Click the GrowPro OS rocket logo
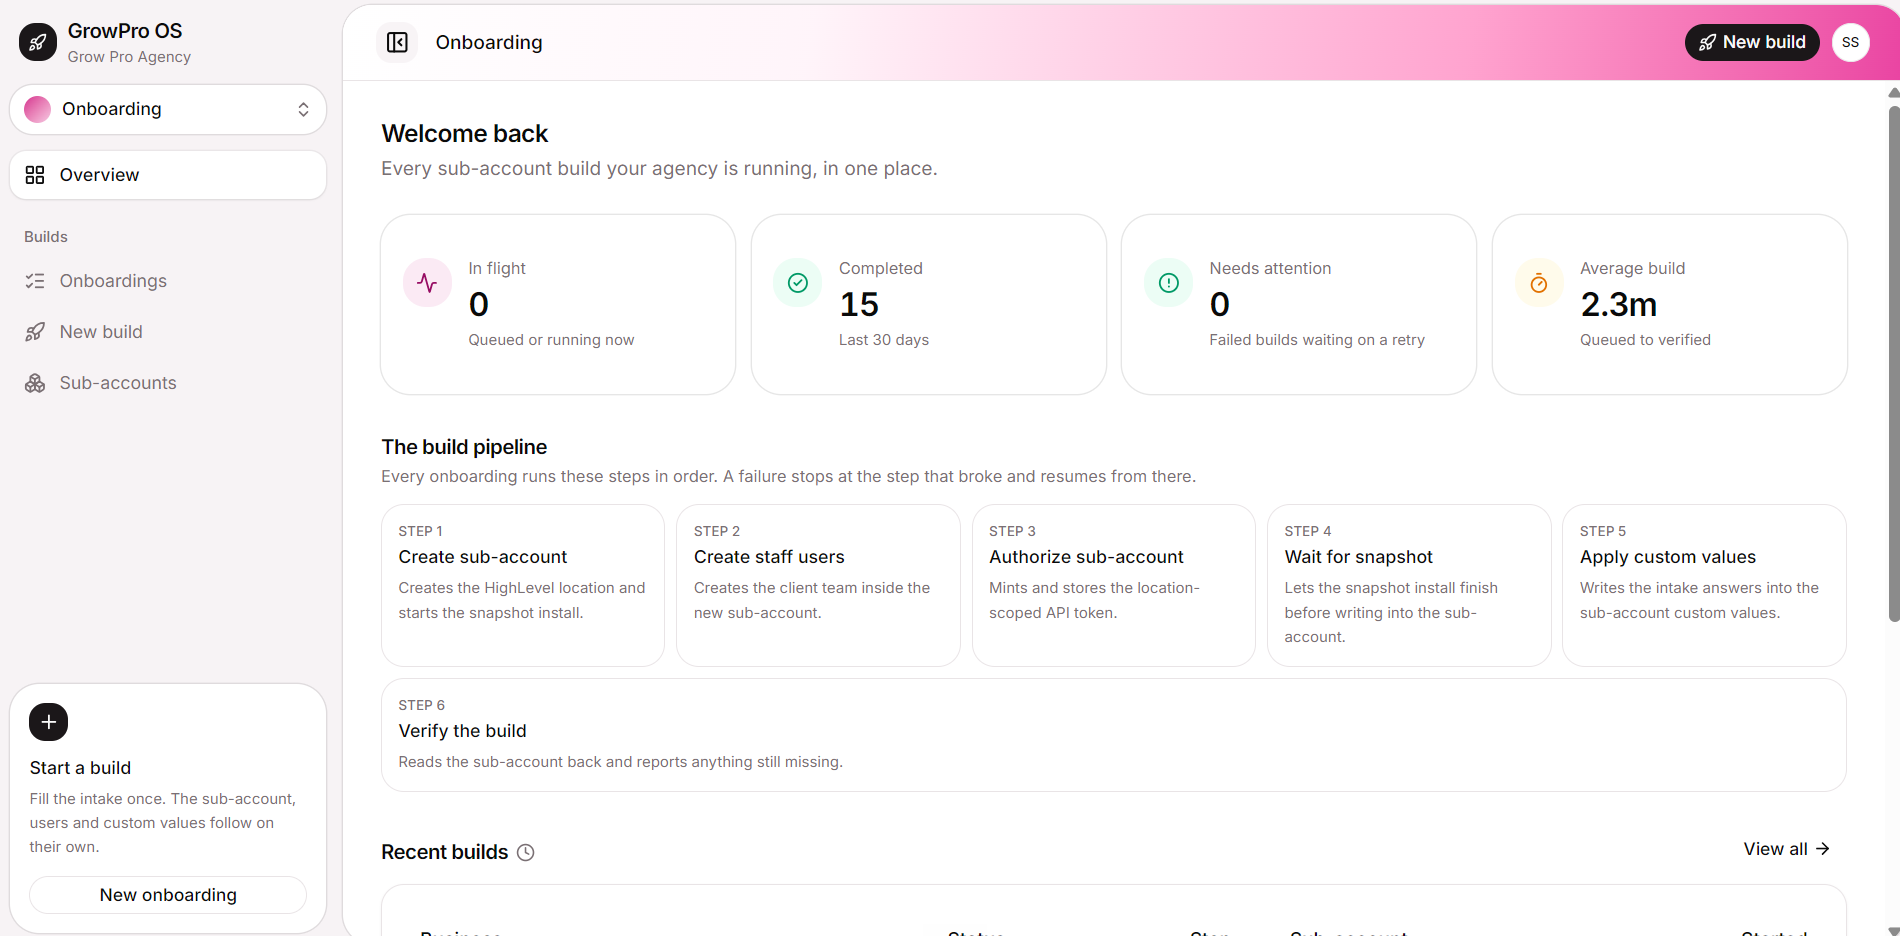Image resolution: width=1900 pixels, height=936 pixels. pos(38,42)
